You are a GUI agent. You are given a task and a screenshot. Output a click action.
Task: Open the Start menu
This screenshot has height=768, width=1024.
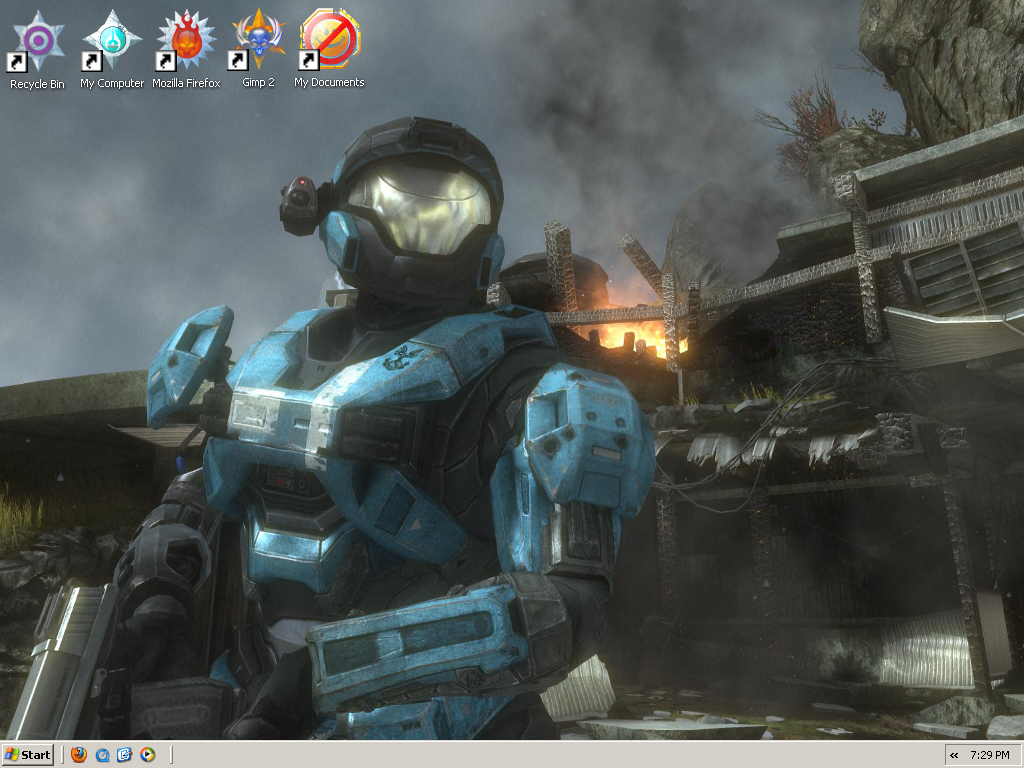29,755
